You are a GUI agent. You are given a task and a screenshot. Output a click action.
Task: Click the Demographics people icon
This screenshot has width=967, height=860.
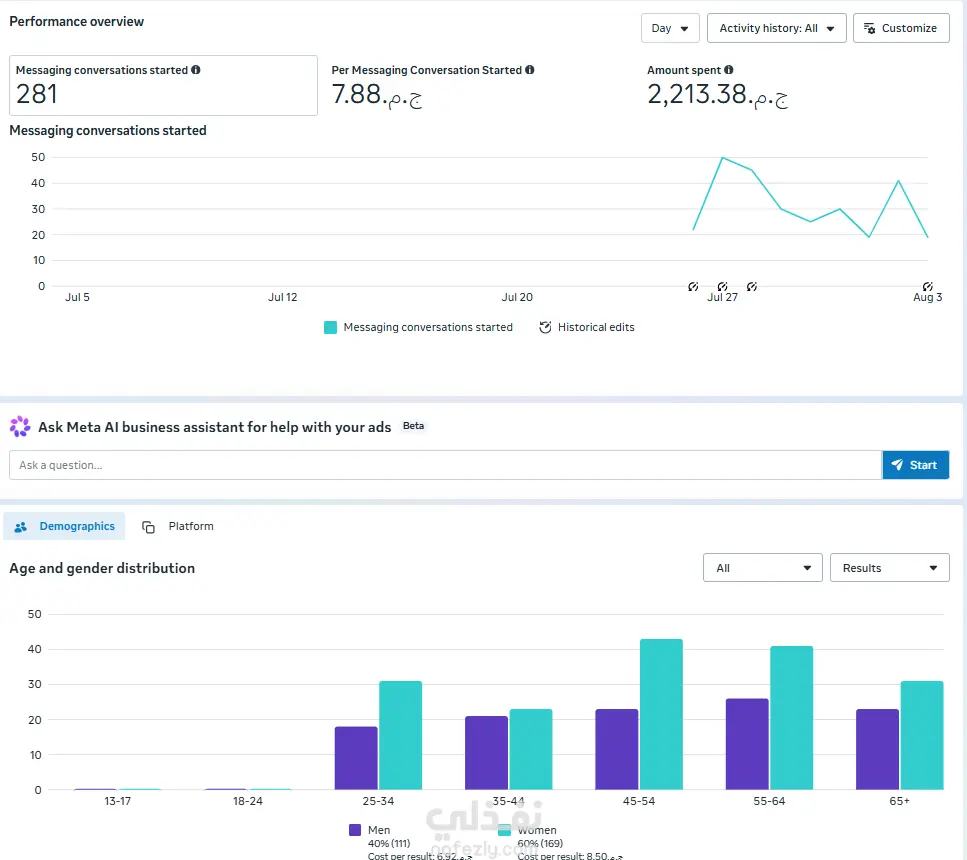(20, 527)
